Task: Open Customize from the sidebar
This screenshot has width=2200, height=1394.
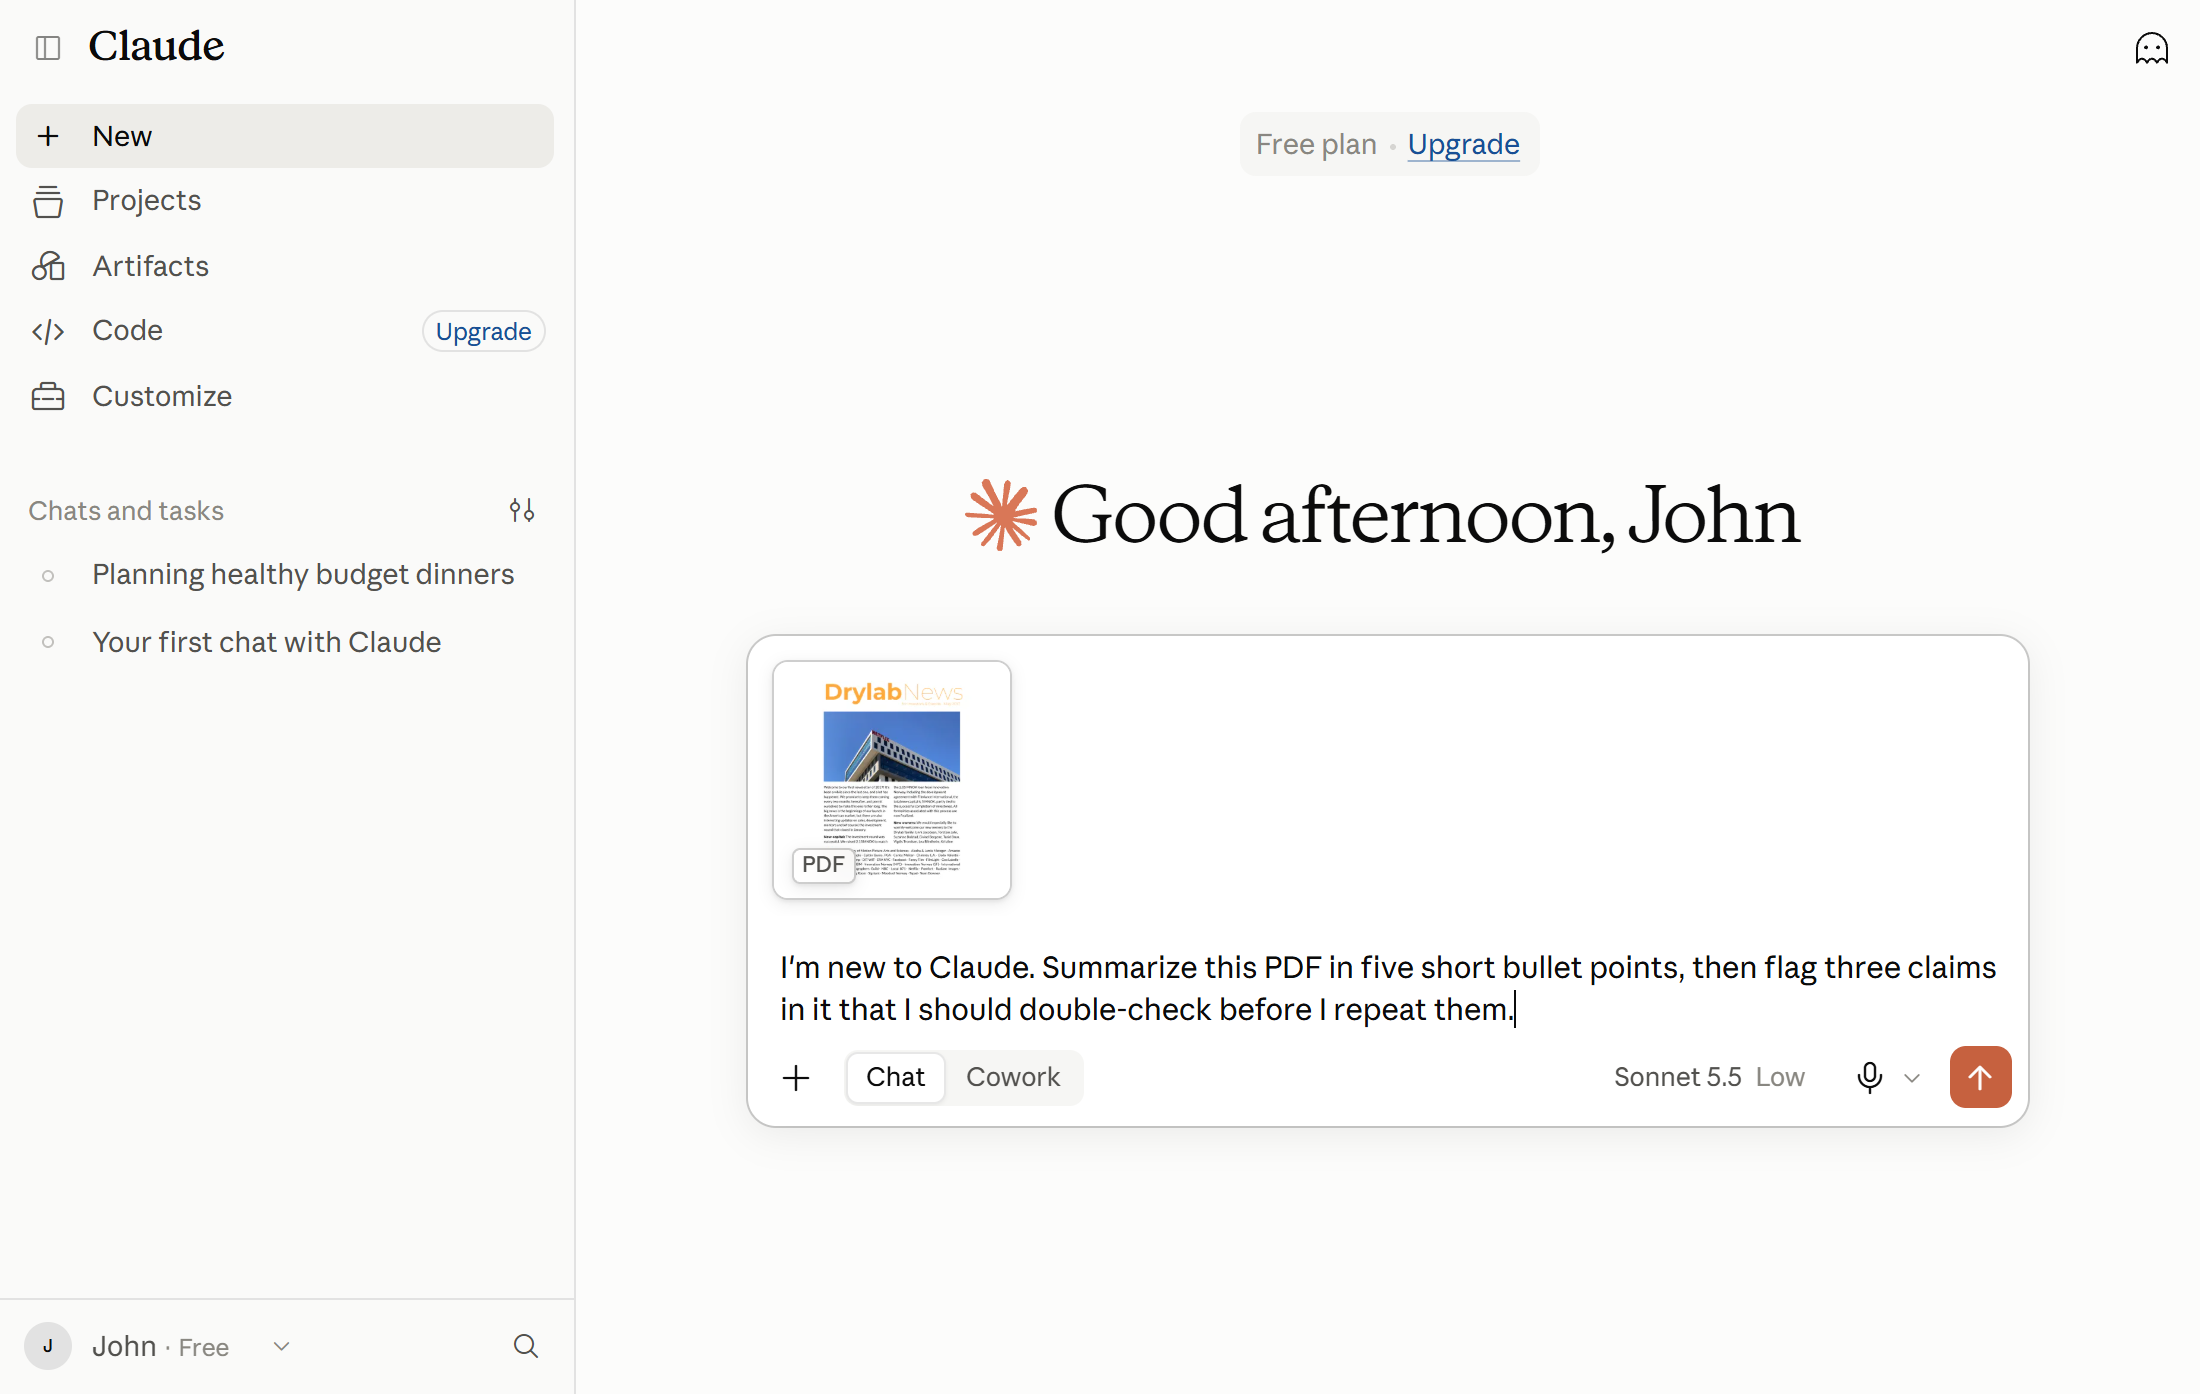Action: pyautogui.click(x=285, y=396)
